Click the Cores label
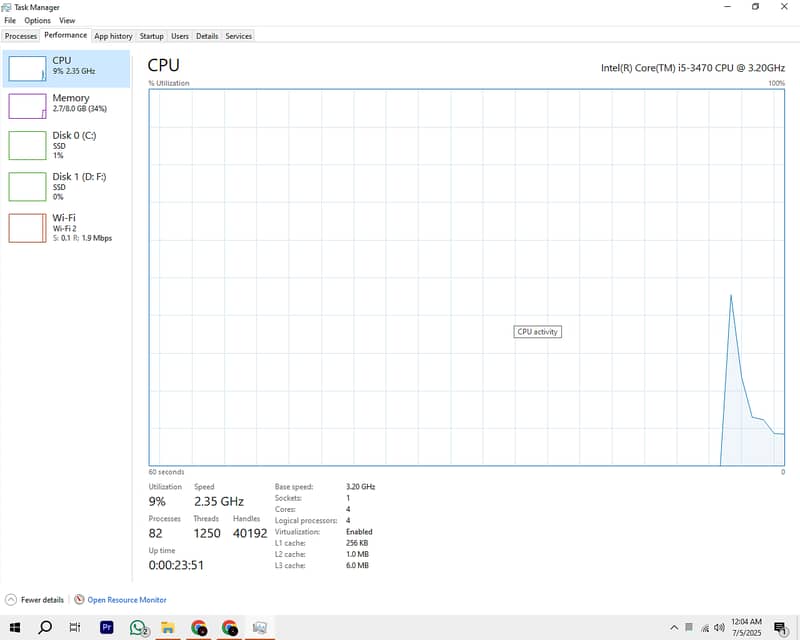This screenshot has height=640, width=800. [x=285, y=509]
